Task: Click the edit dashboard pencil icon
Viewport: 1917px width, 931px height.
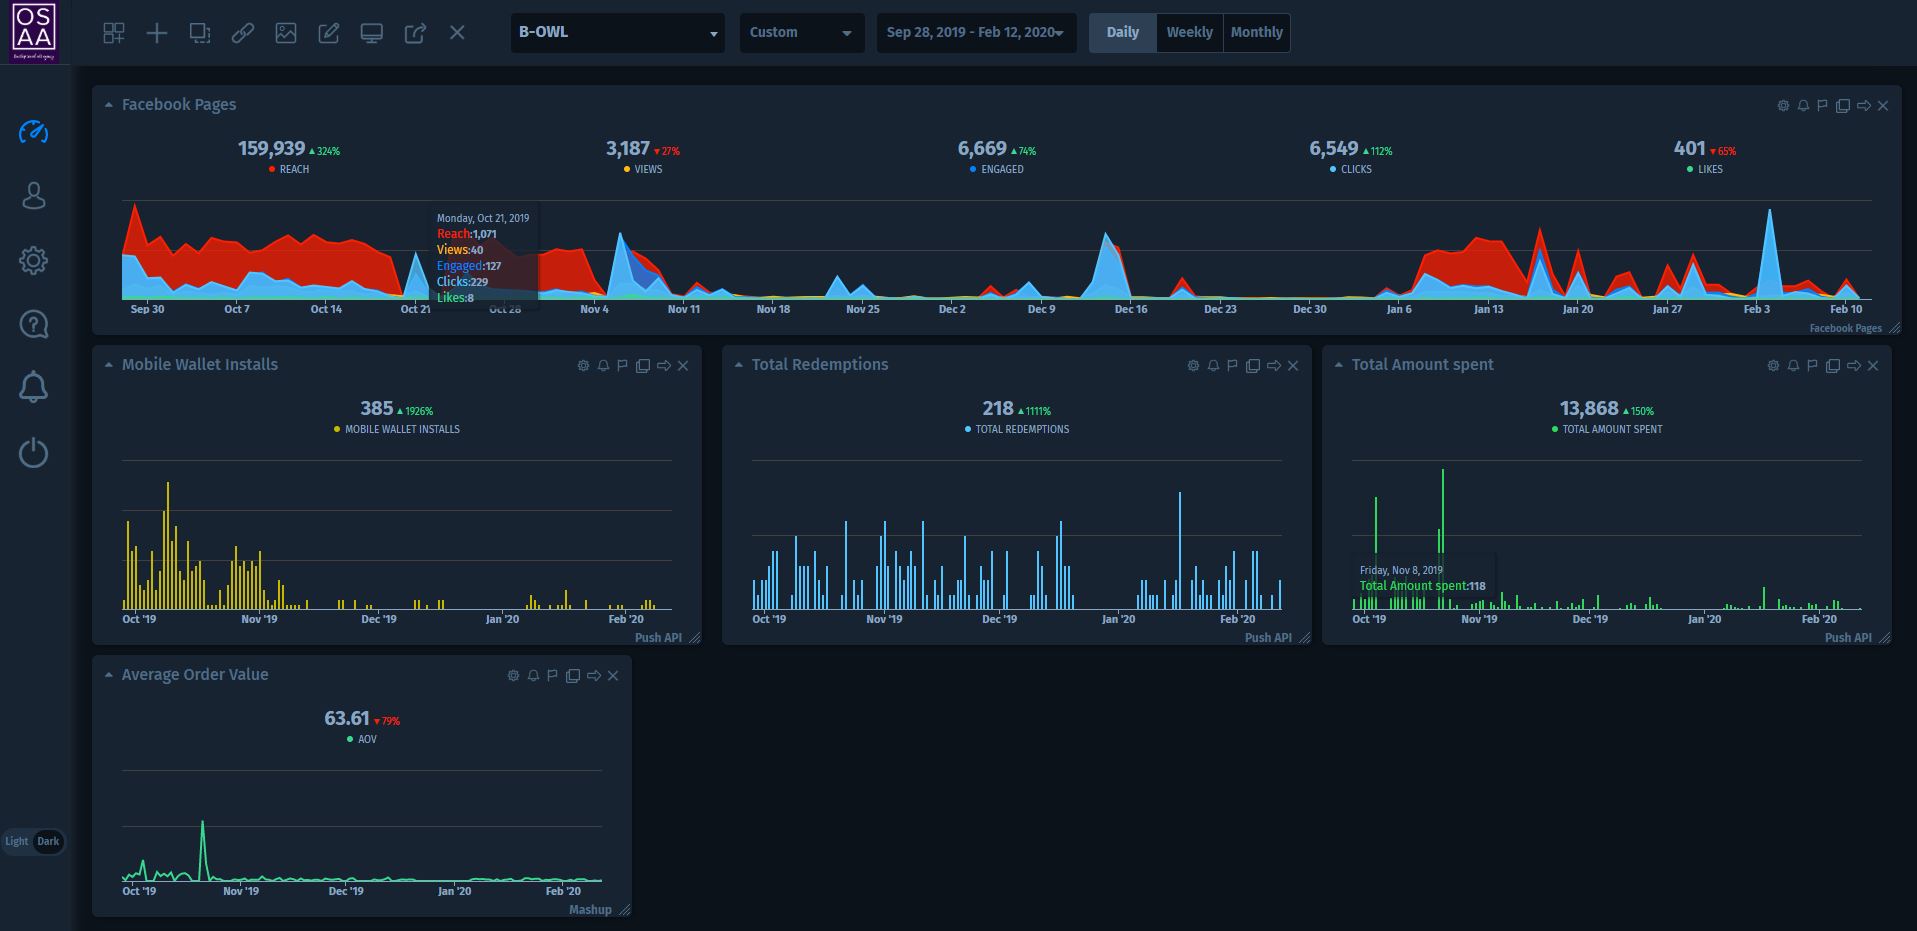Action: [329, 32]
